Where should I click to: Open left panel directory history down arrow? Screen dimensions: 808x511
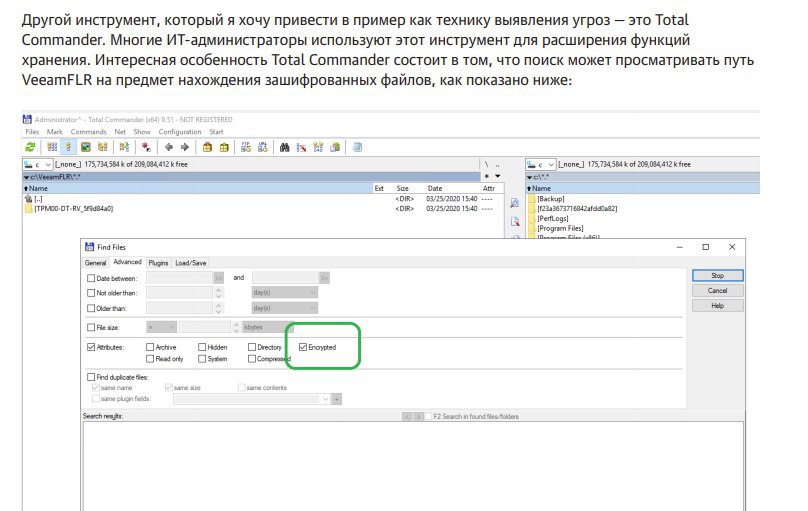click(498, 176)
